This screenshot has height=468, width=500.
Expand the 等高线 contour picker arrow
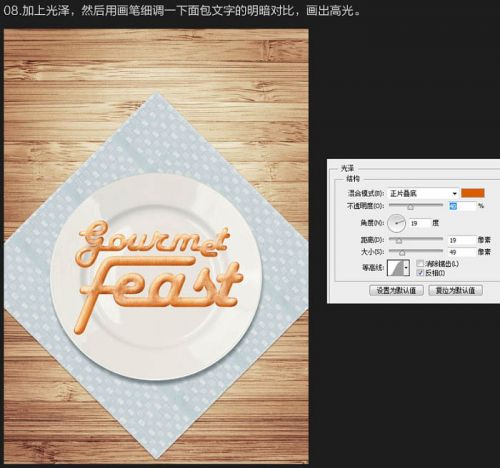pos(406,268)
